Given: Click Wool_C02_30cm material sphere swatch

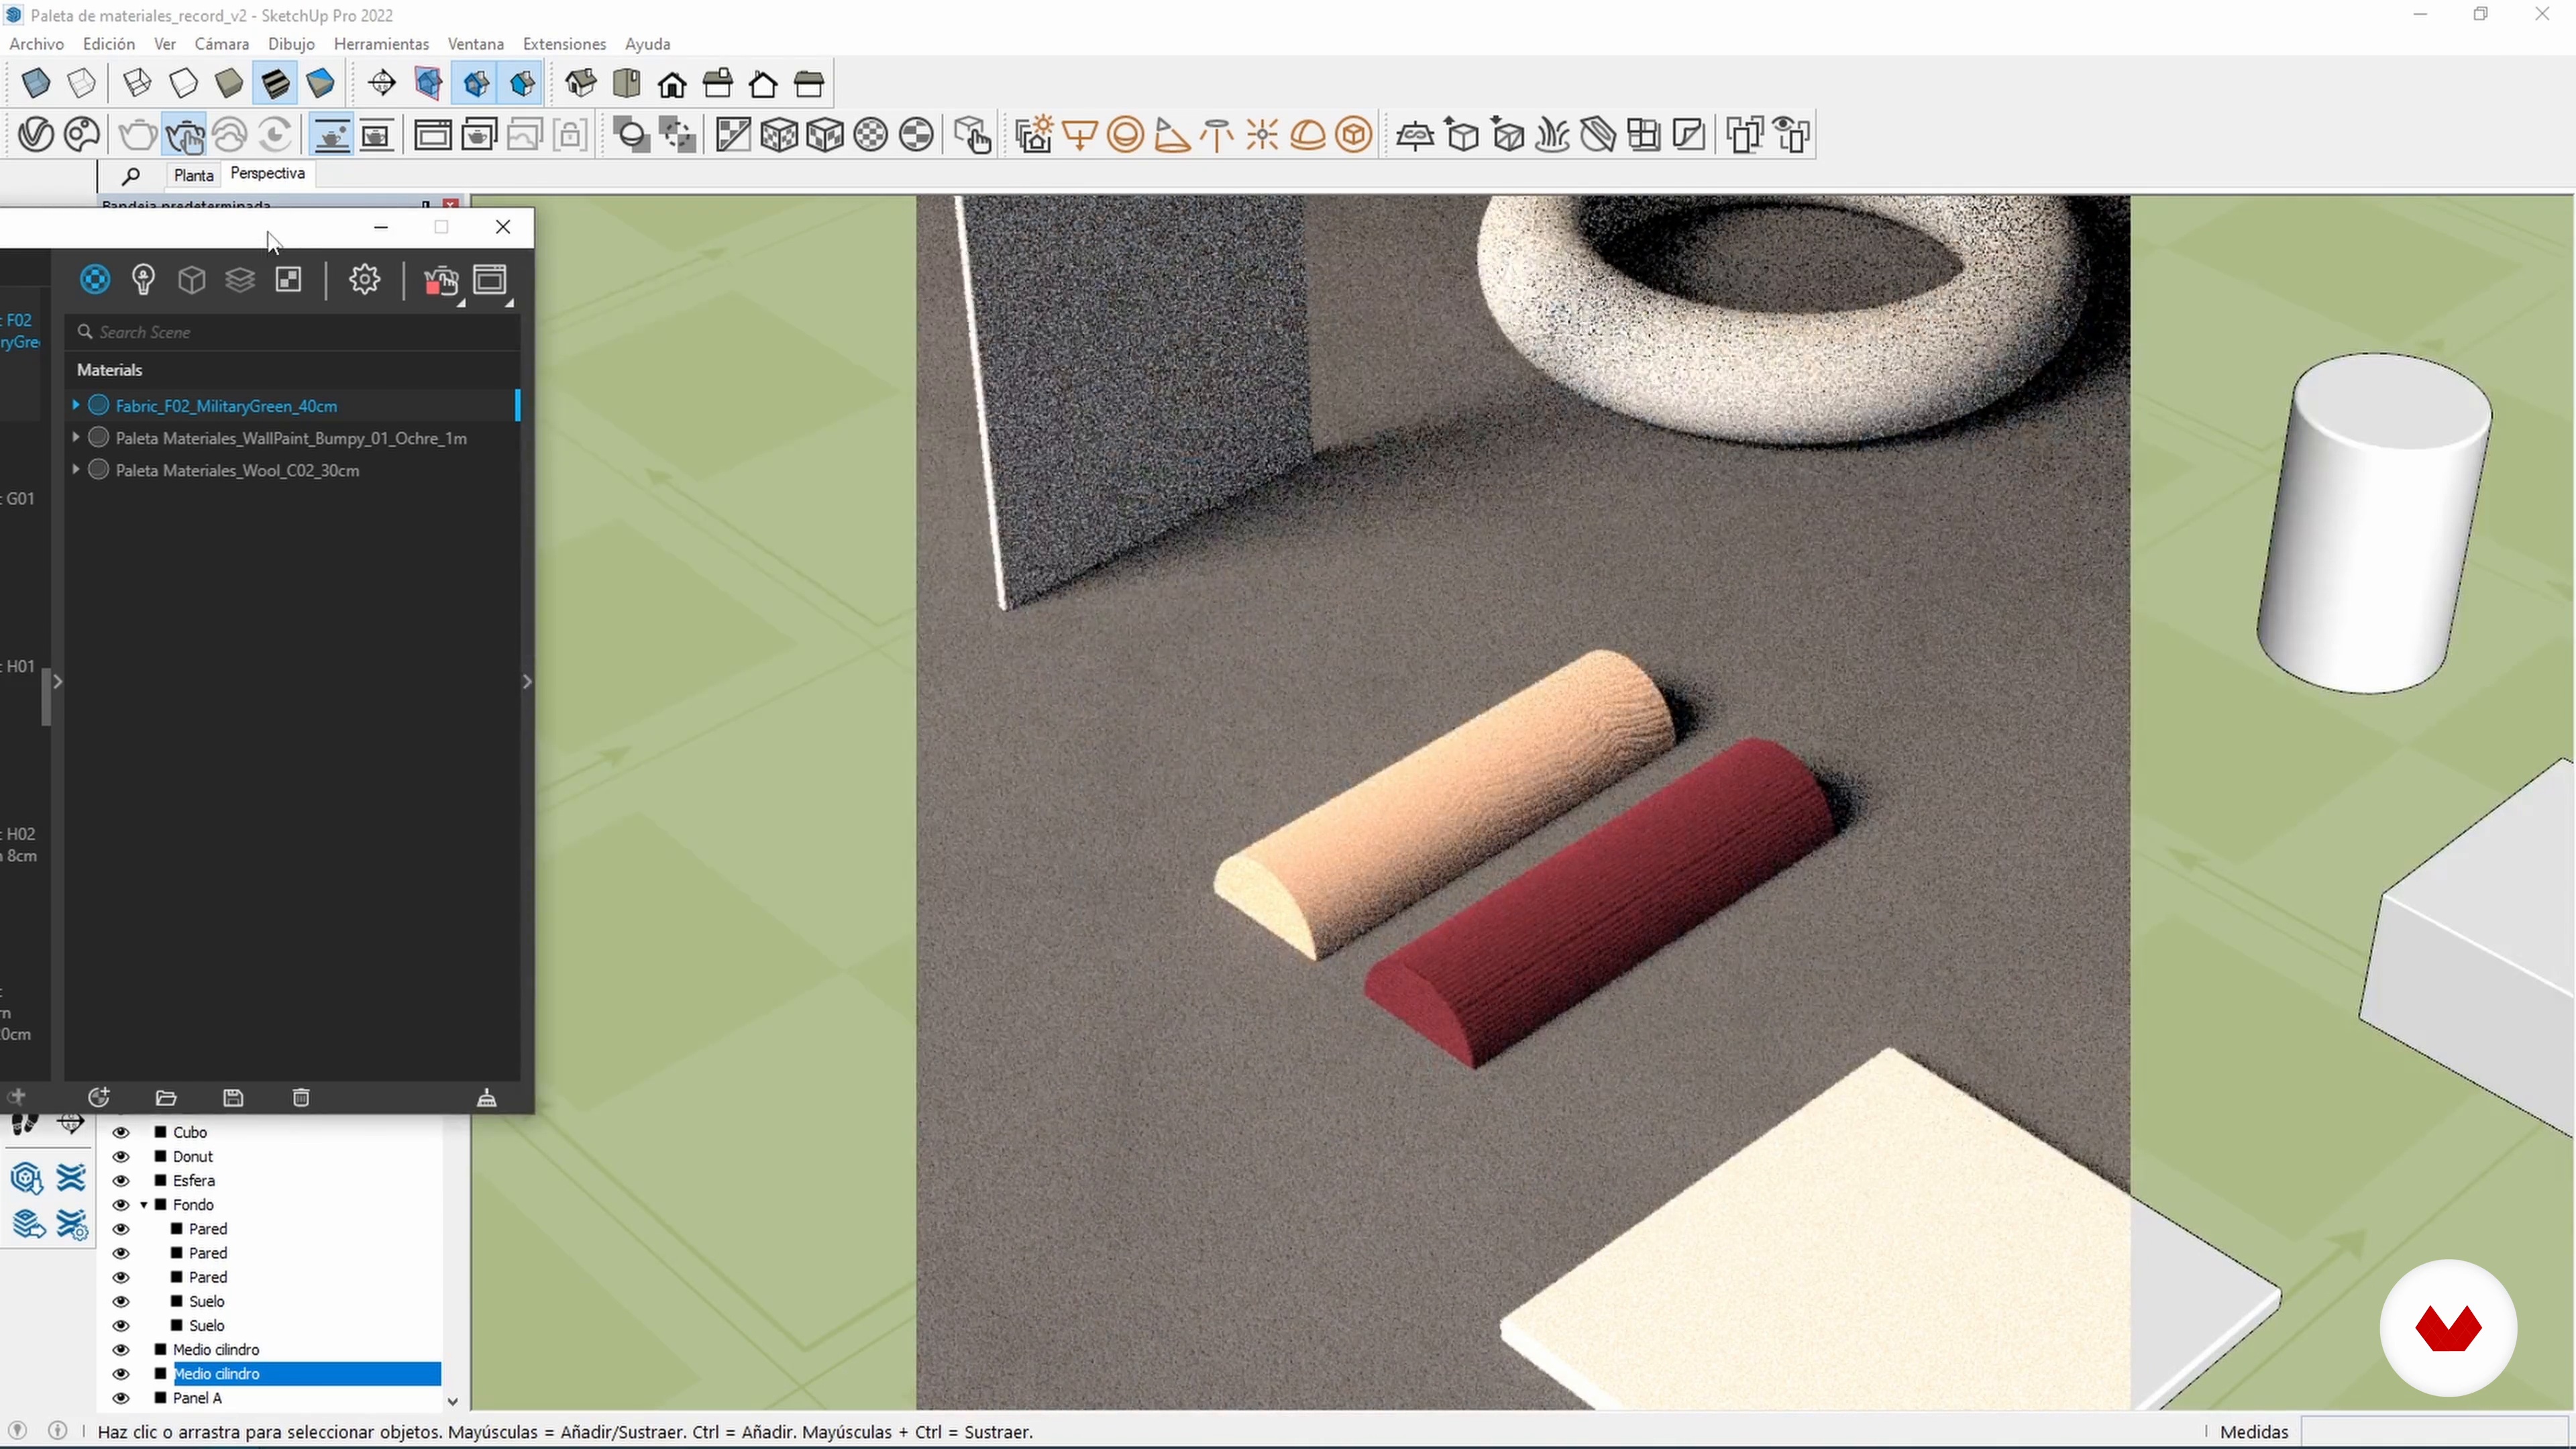Looking at the screenshot, I should click(98, 469).
